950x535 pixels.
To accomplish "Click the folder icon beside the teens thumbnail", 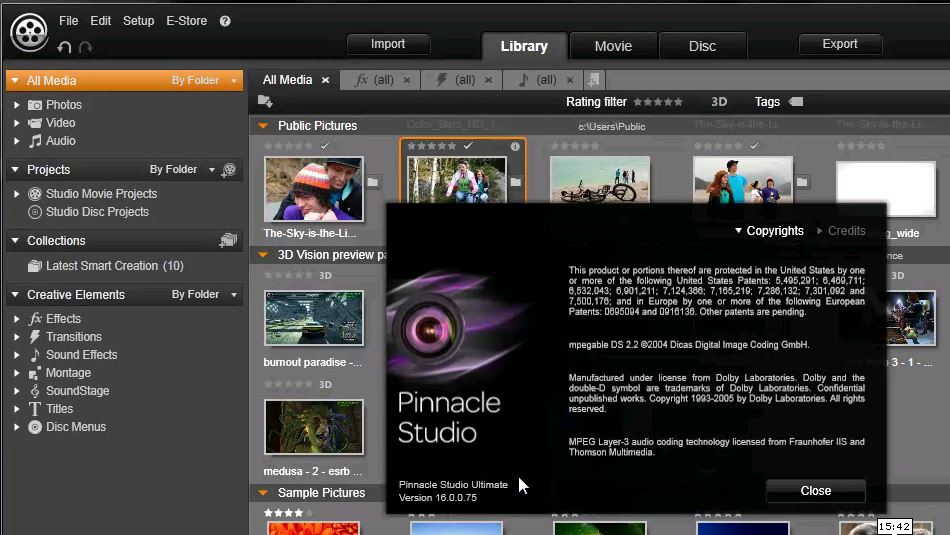I will pos(802,182).
